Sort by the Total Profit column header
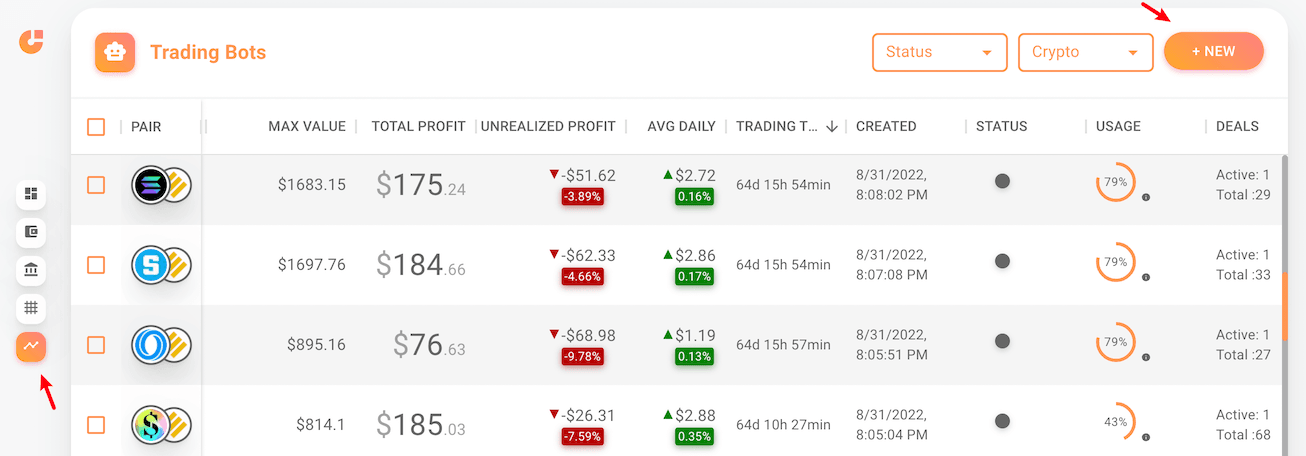 click(418, 127)
